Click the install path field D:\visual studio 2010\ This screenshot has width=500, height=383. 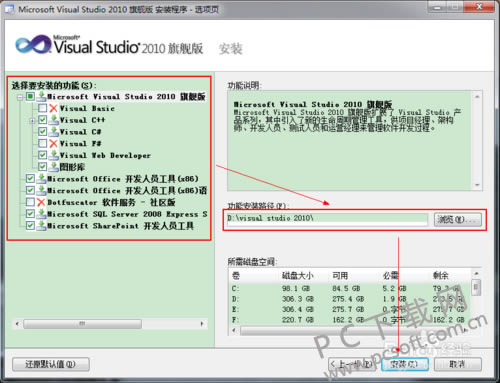pyautogui.click(x=327, y=219)
